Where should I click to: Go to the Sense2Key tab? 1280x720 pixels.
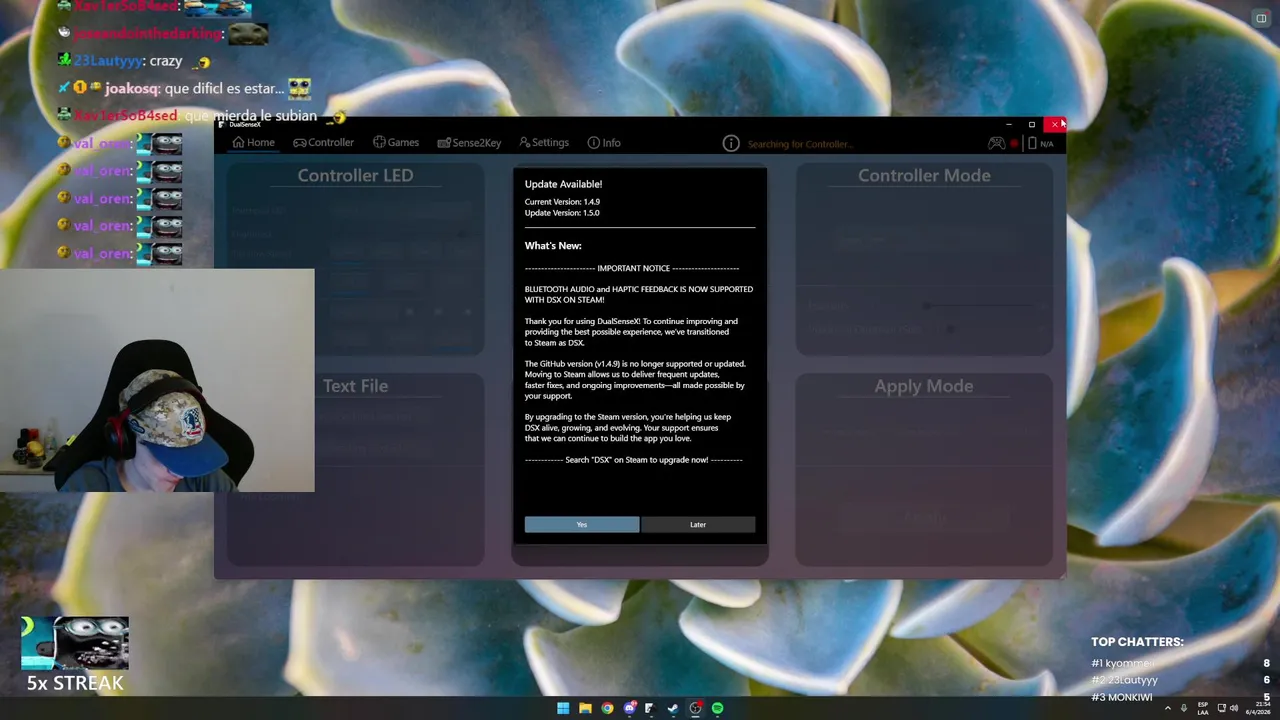pyautogui.click(x=469, y=143)
